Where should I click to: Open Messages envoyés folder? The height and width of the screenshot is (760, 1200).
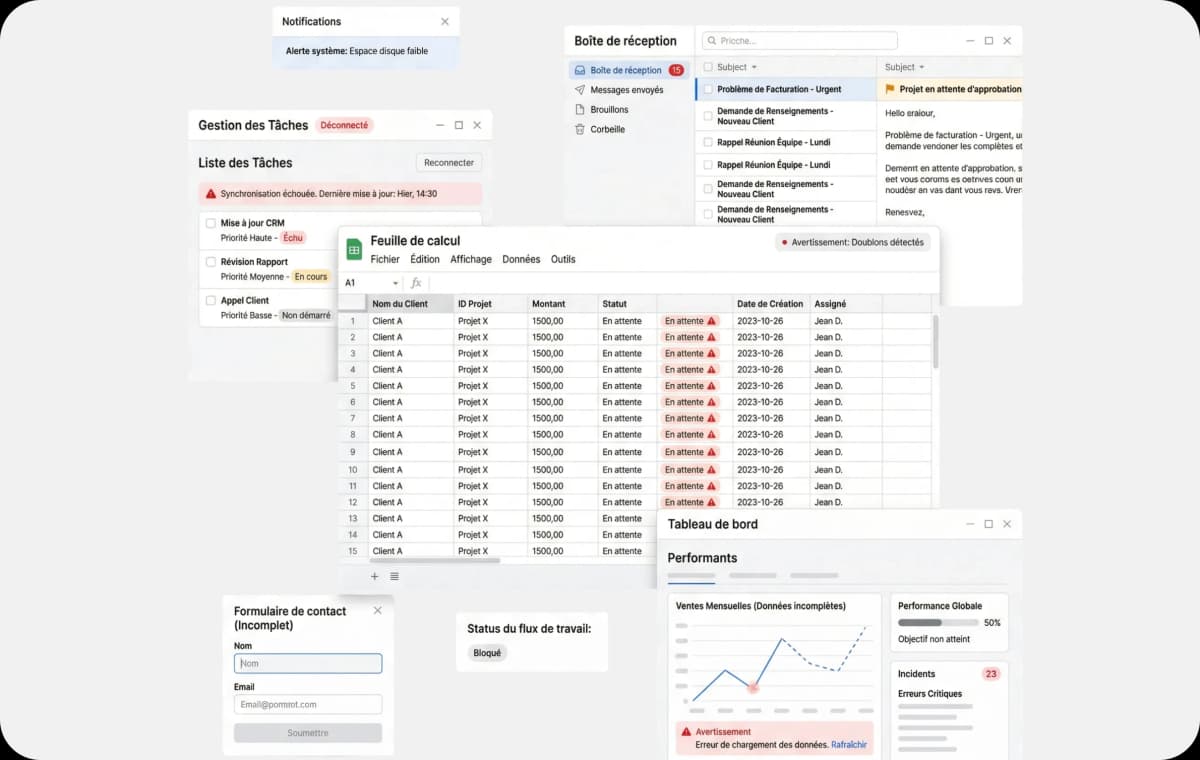[625, 90]
